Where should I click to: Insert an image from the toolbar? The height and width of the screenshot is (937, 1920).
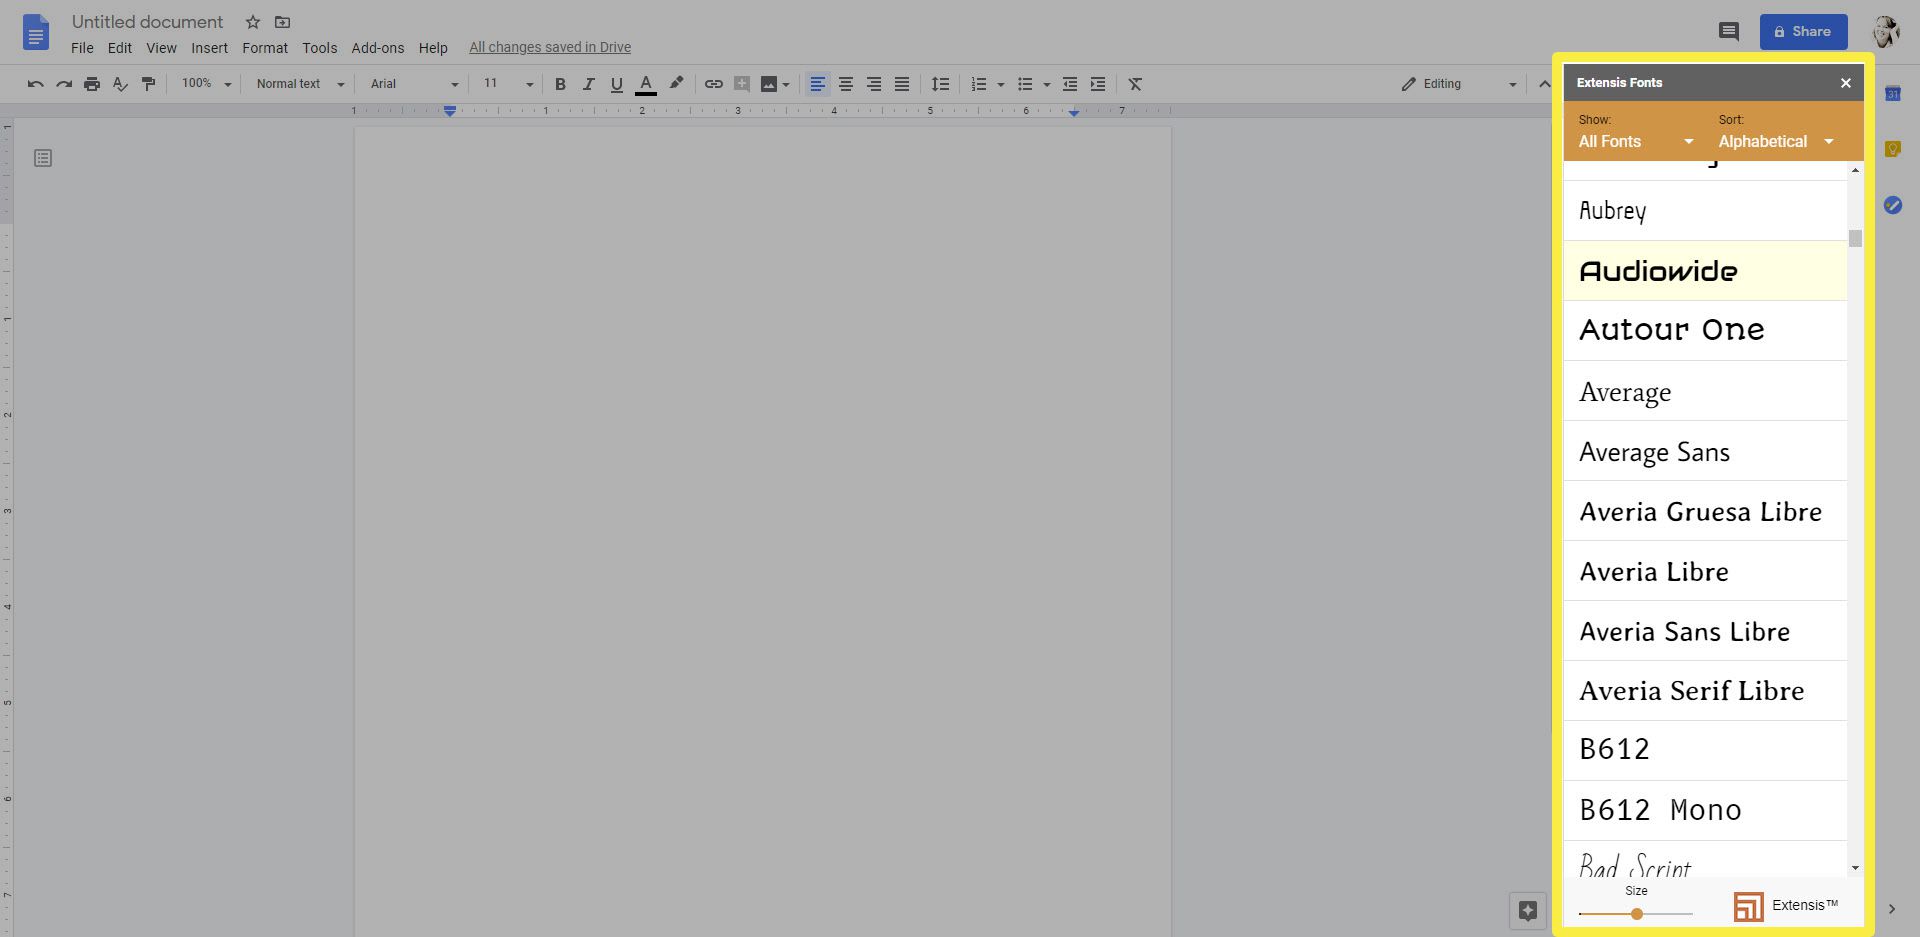769,84
